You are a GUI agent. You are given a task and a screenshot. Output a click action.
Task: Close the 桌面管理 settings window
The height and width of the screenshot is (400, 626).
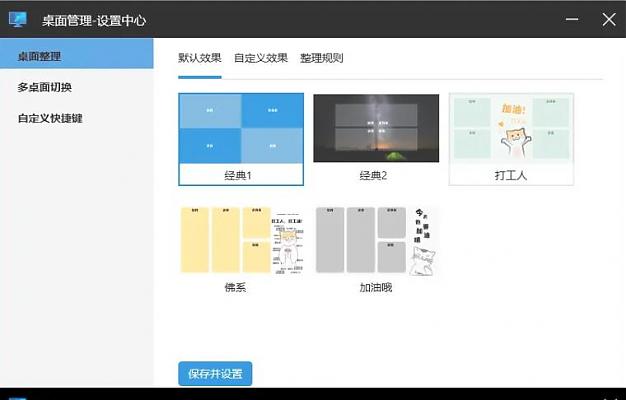tap(609, 19)
